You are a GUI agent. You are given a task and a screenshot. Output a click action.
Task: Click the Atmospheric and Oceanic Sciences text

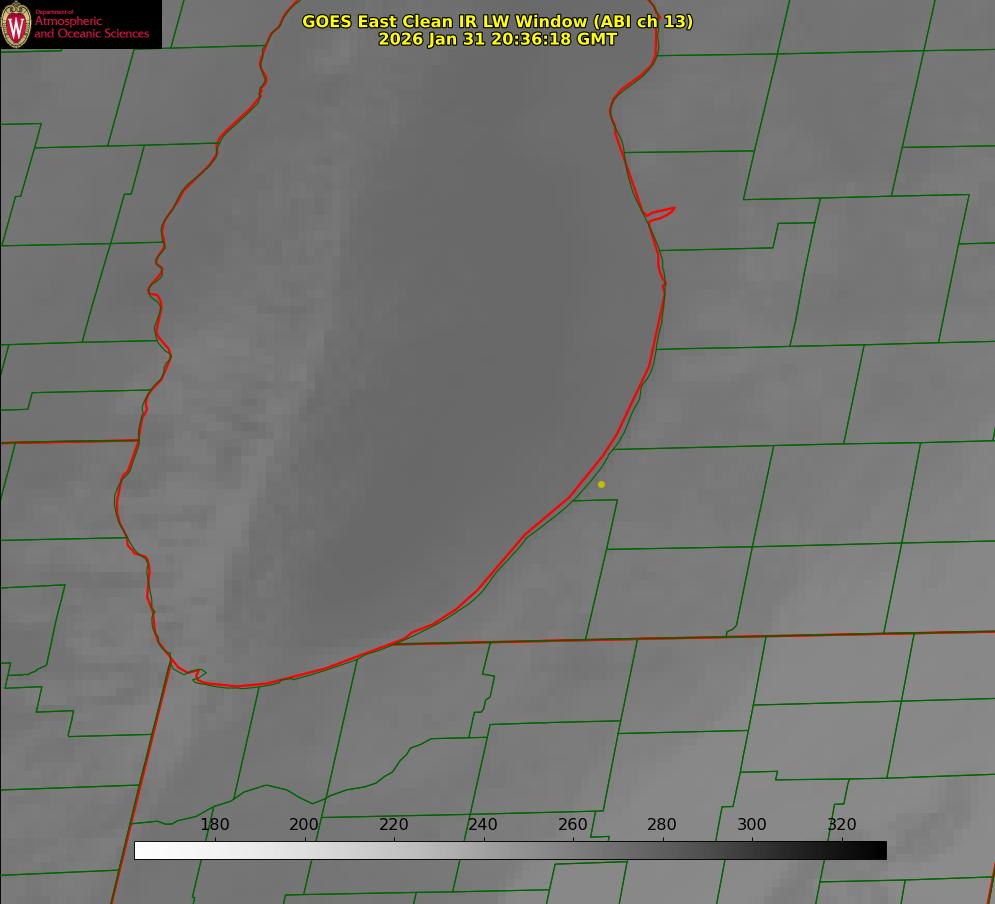click(x=92, y=27)
